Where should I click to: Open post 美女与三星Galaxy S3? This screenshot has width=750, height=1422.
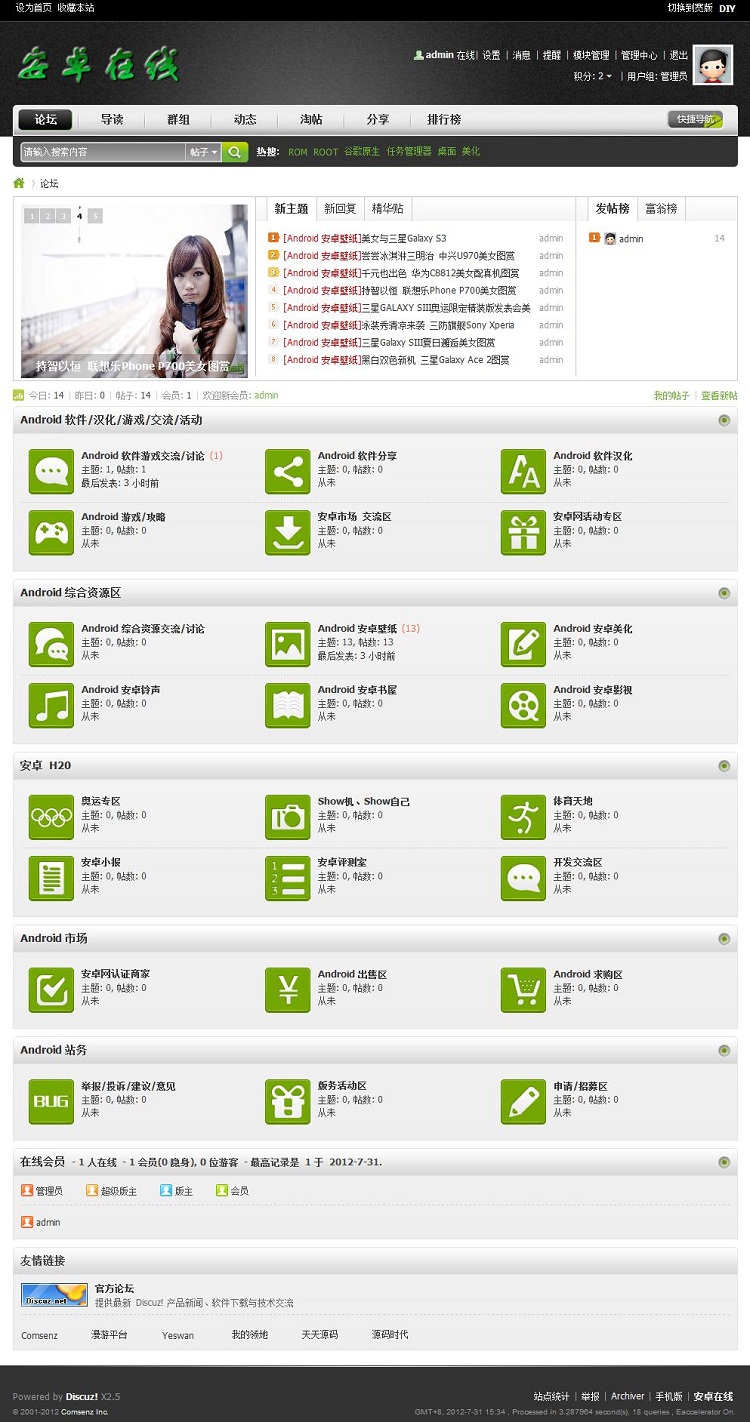403,239
